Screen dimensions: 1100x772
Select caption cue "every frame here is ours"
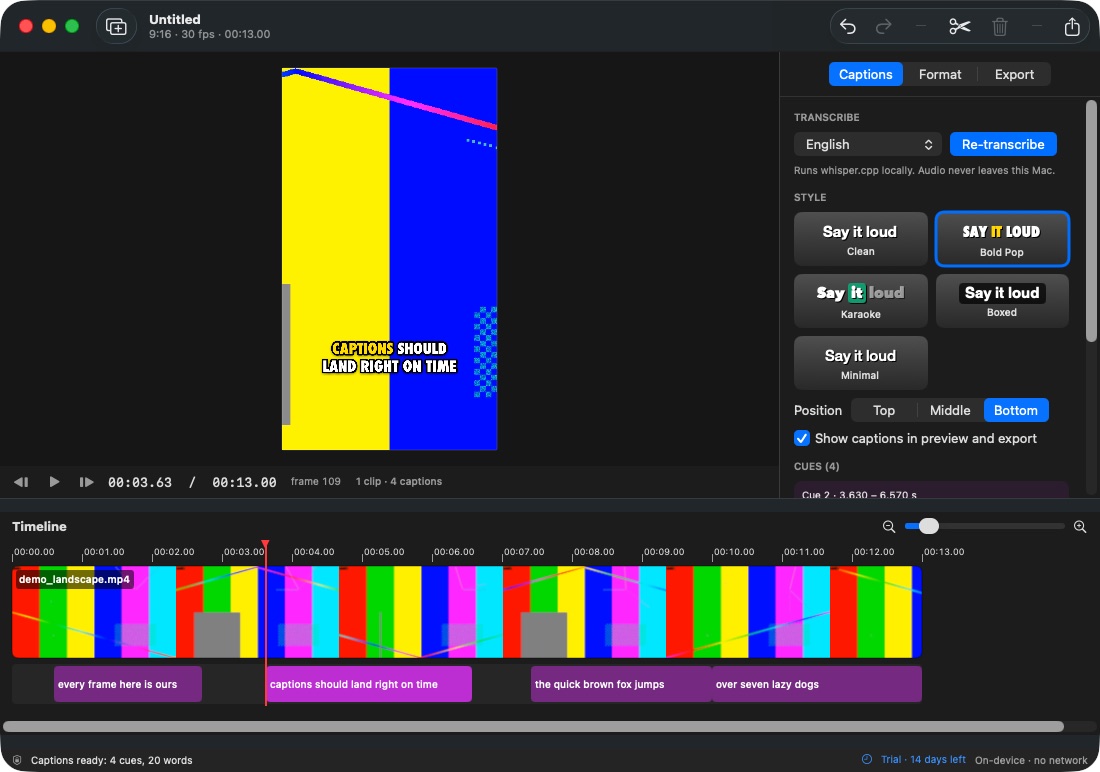(128, 684)
